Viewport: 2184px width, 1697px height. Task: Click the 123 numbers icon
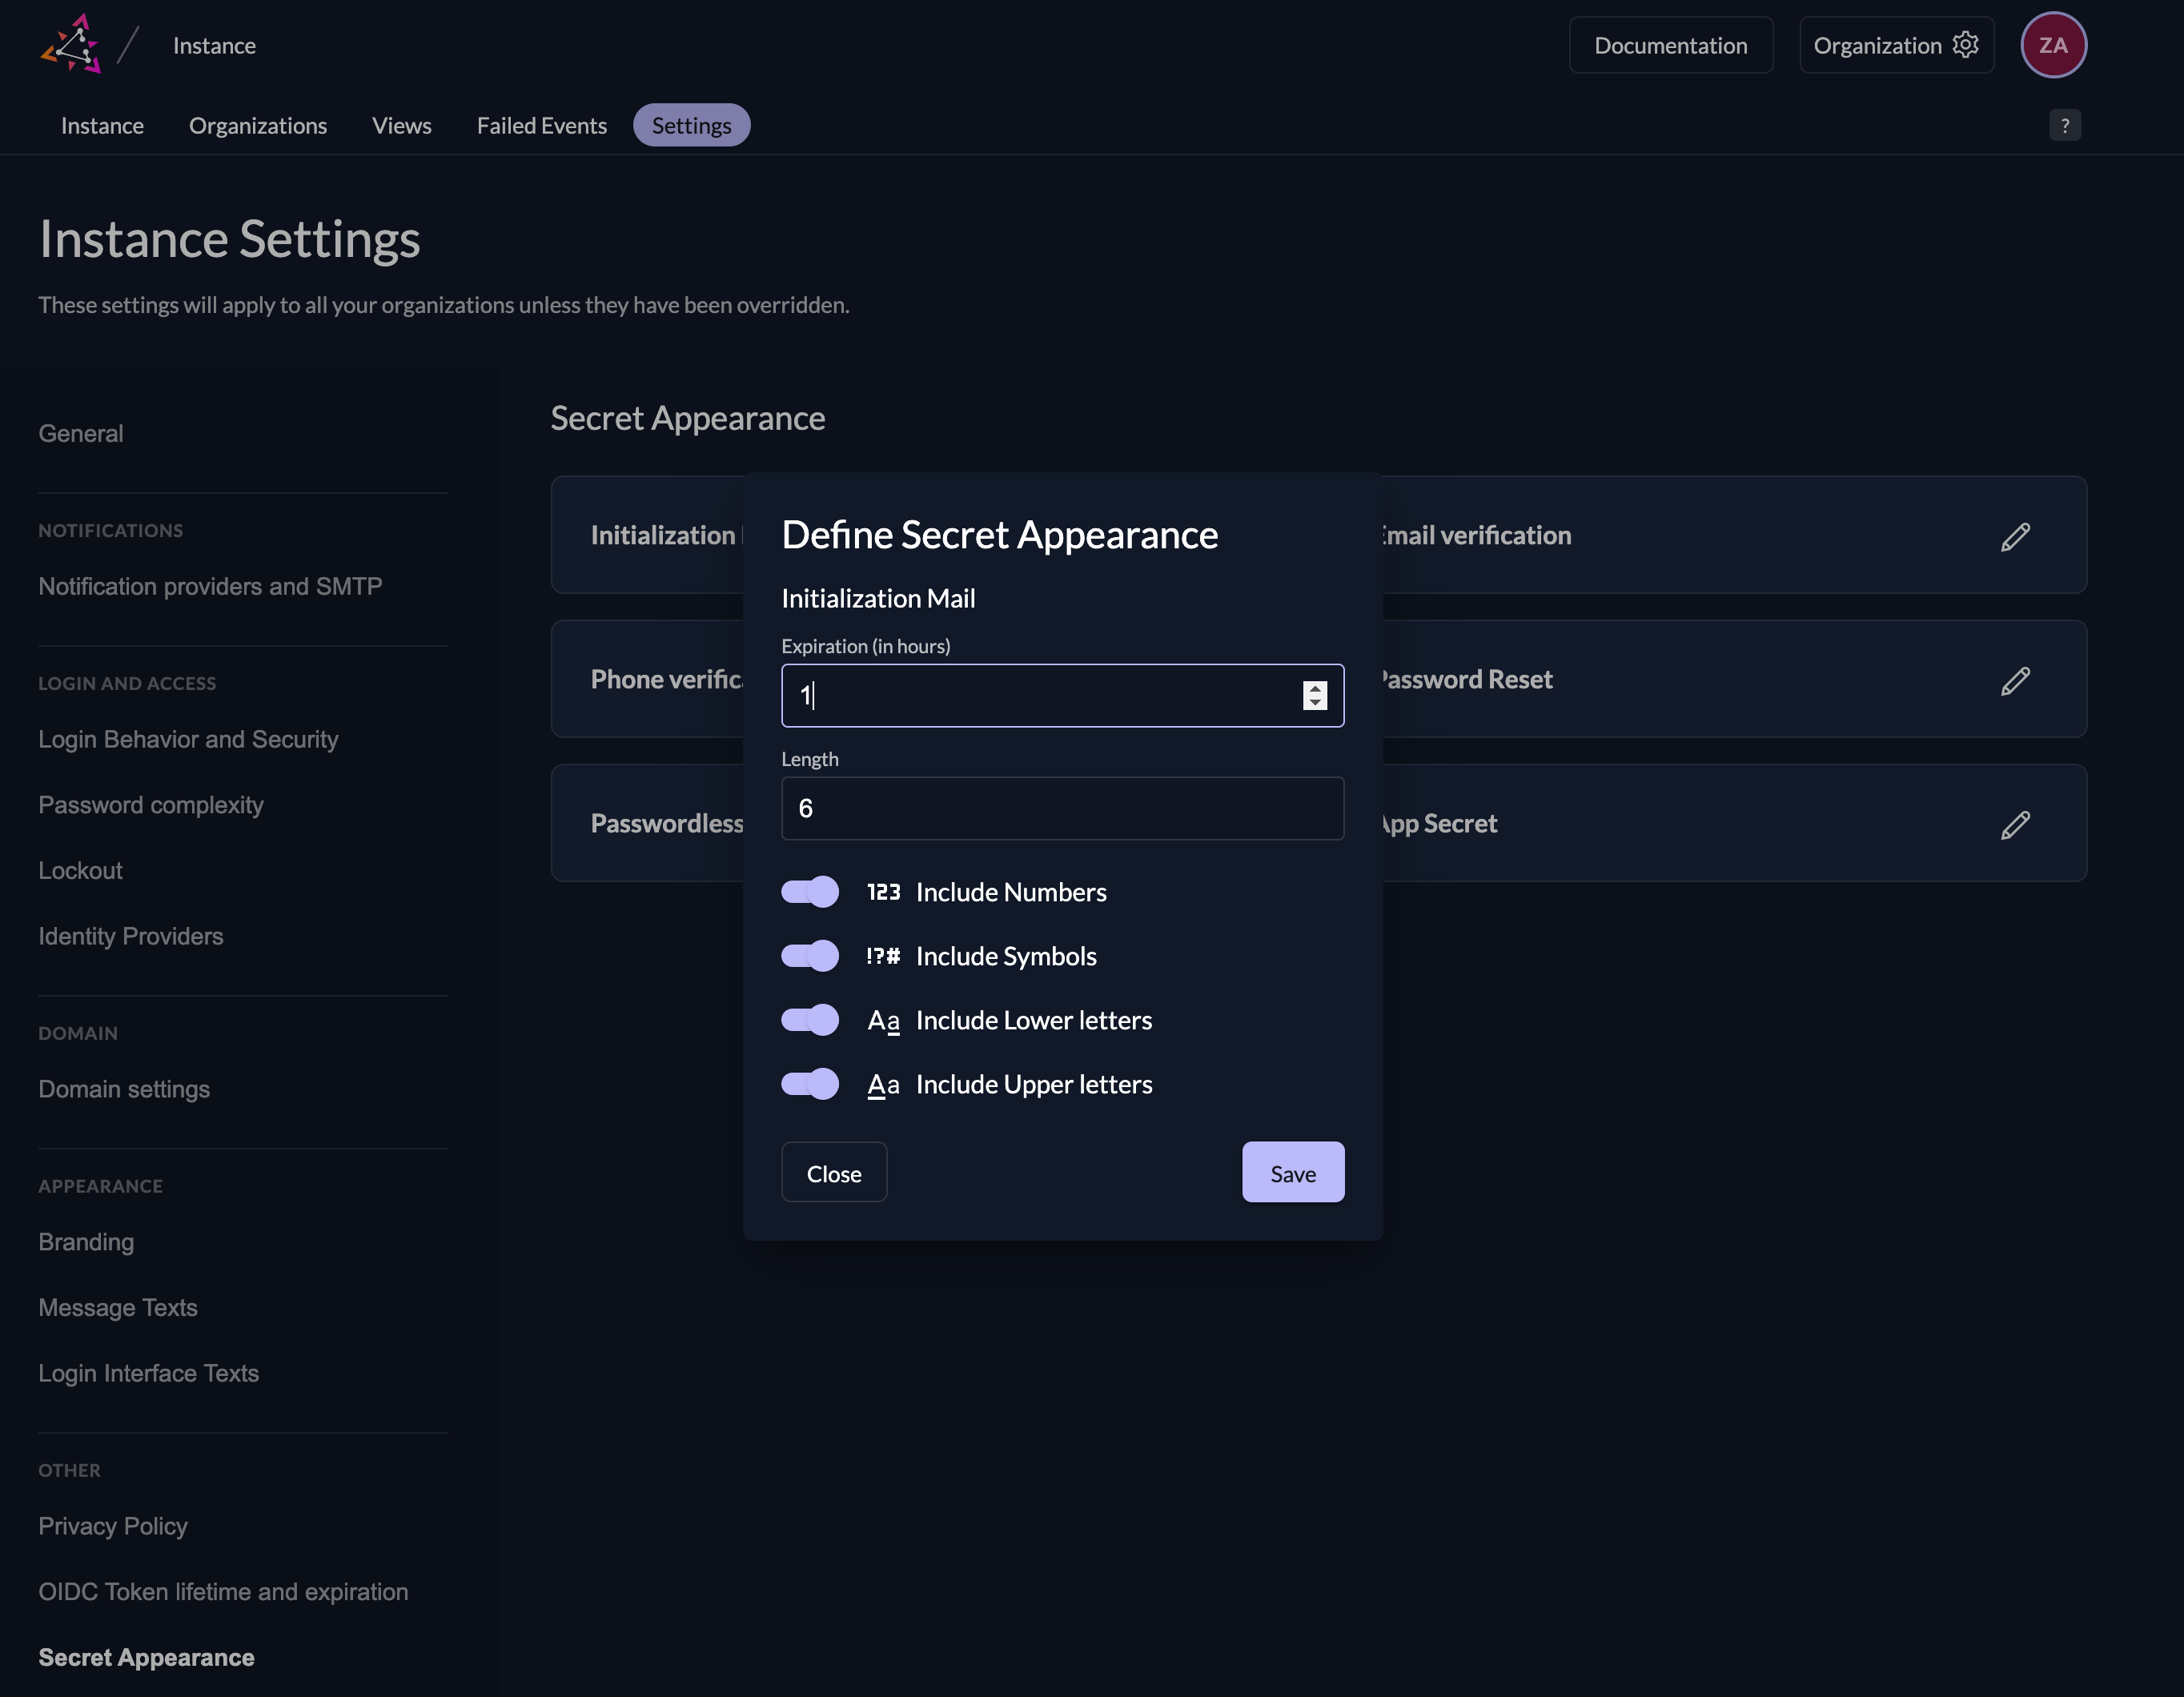click(x=883, y=891)
